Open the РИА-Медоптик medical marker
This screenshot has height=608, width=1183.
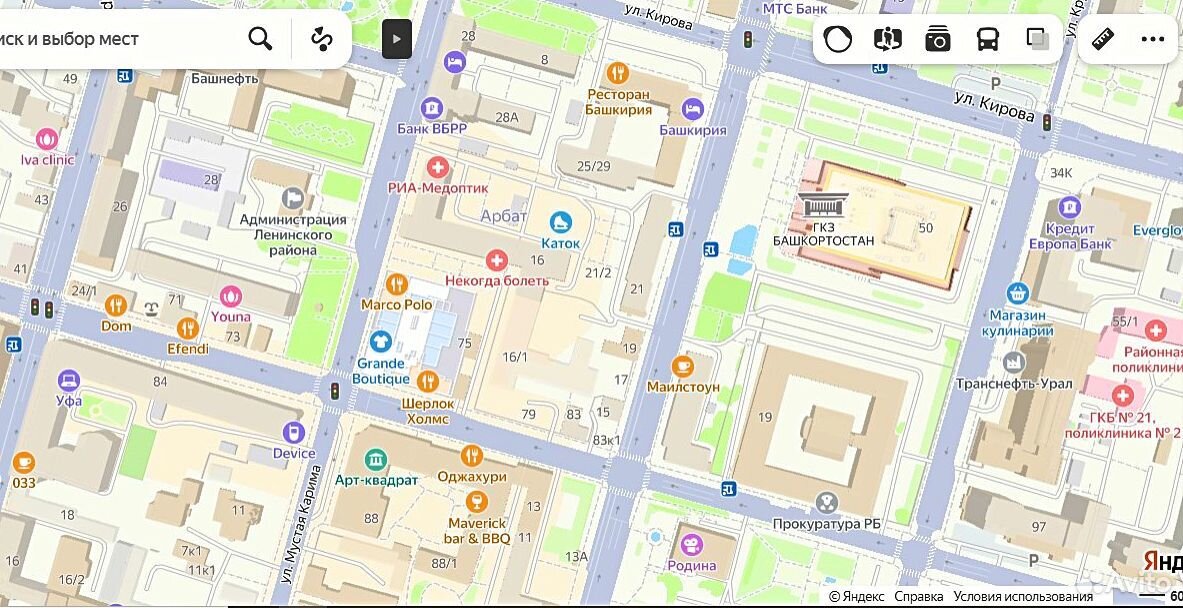pos(437,167)
